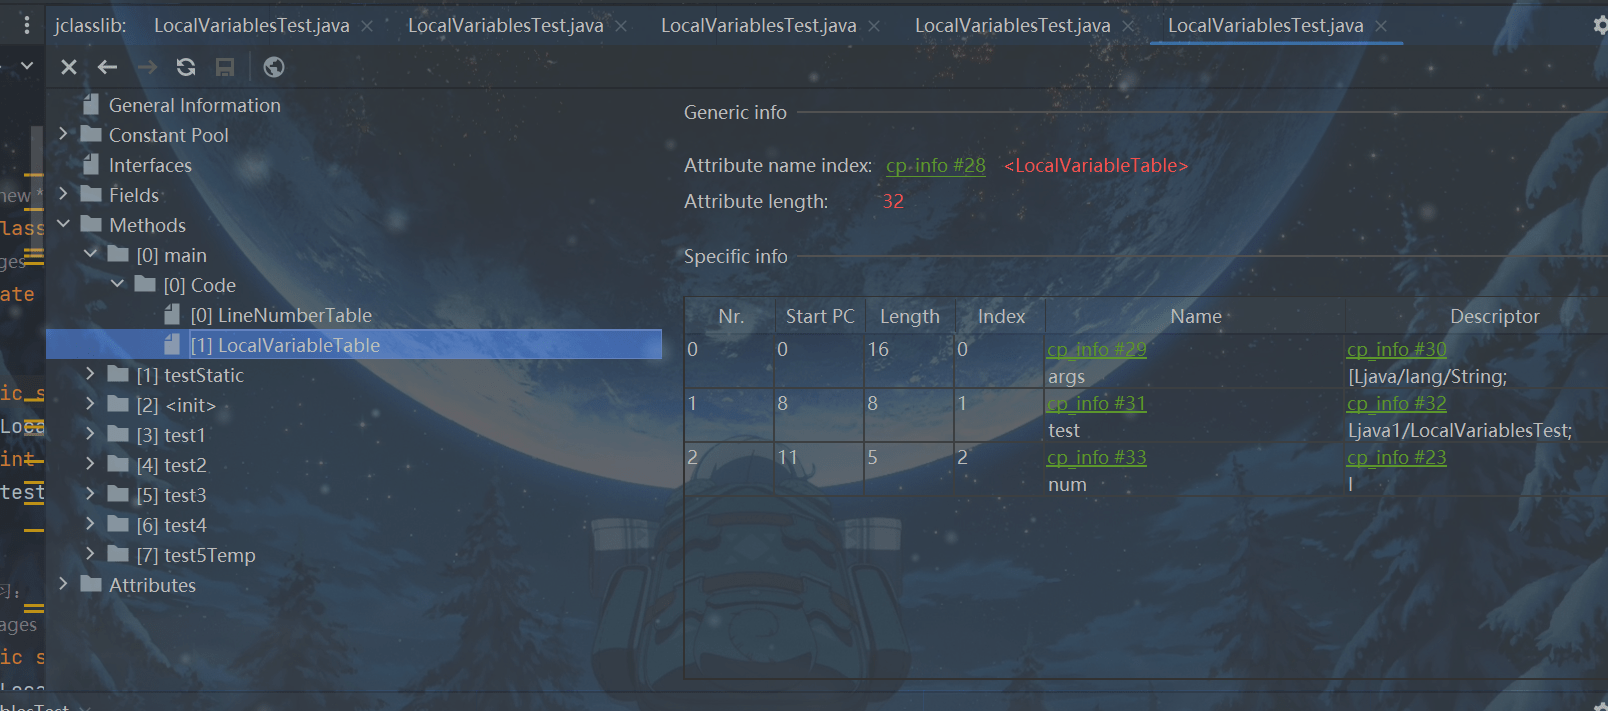Collapse the Methods tree node
Screen dimensions: 1608x711
(63, 224)
